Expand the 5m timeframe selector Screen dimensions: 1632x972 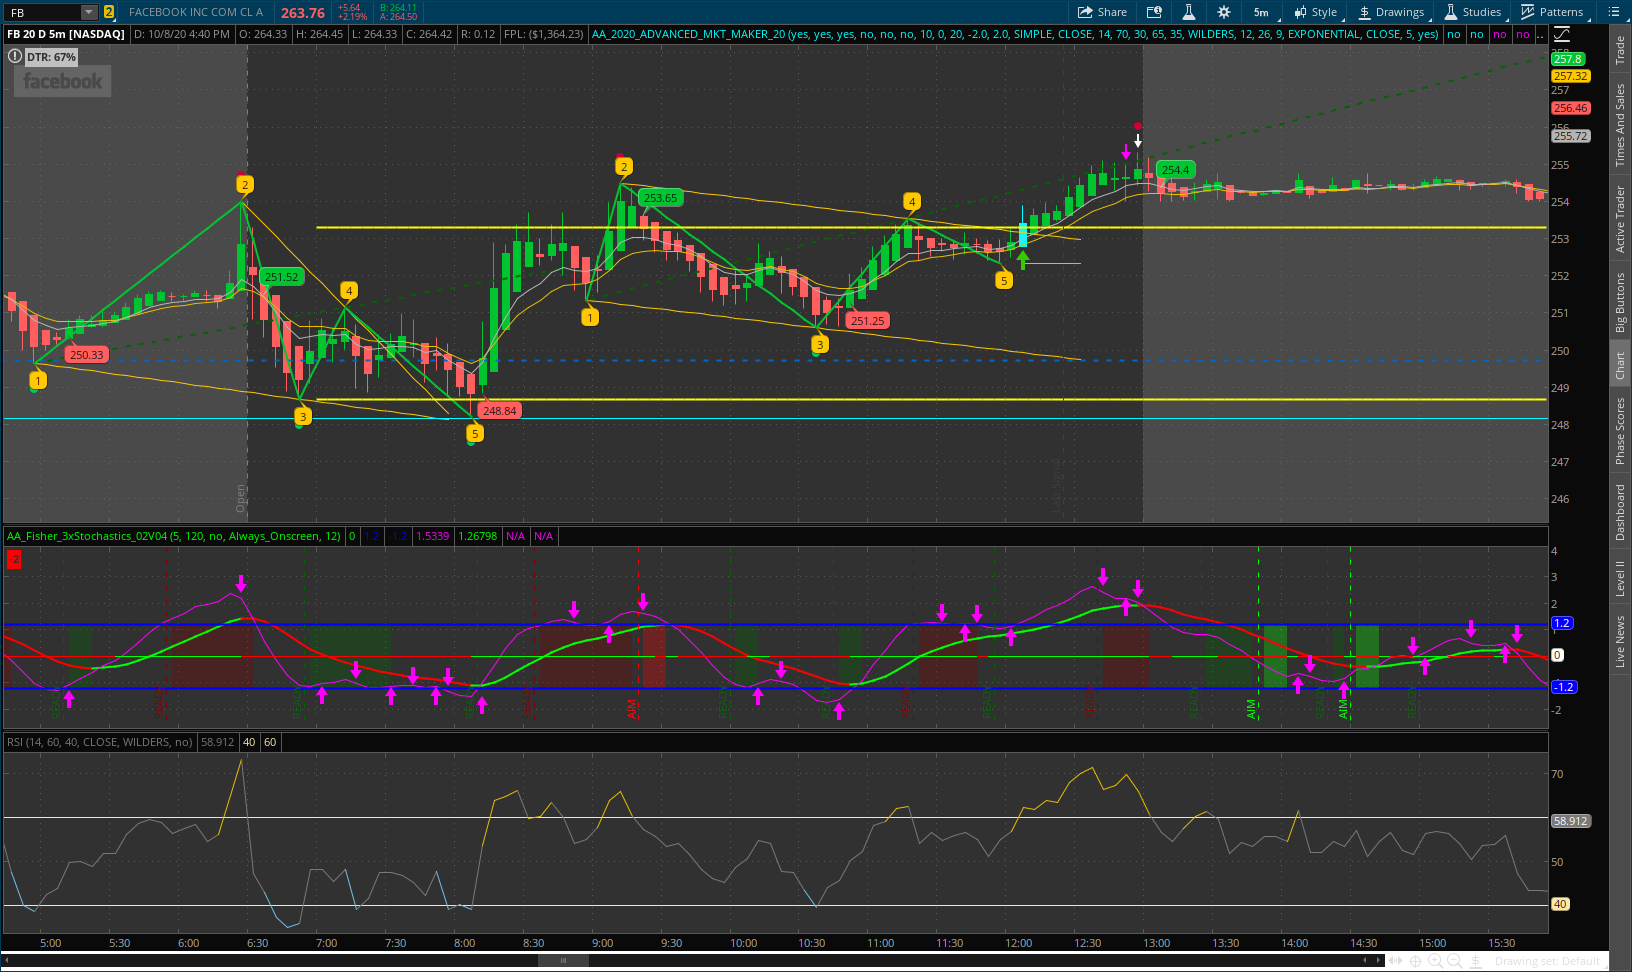pos(1262,12)
